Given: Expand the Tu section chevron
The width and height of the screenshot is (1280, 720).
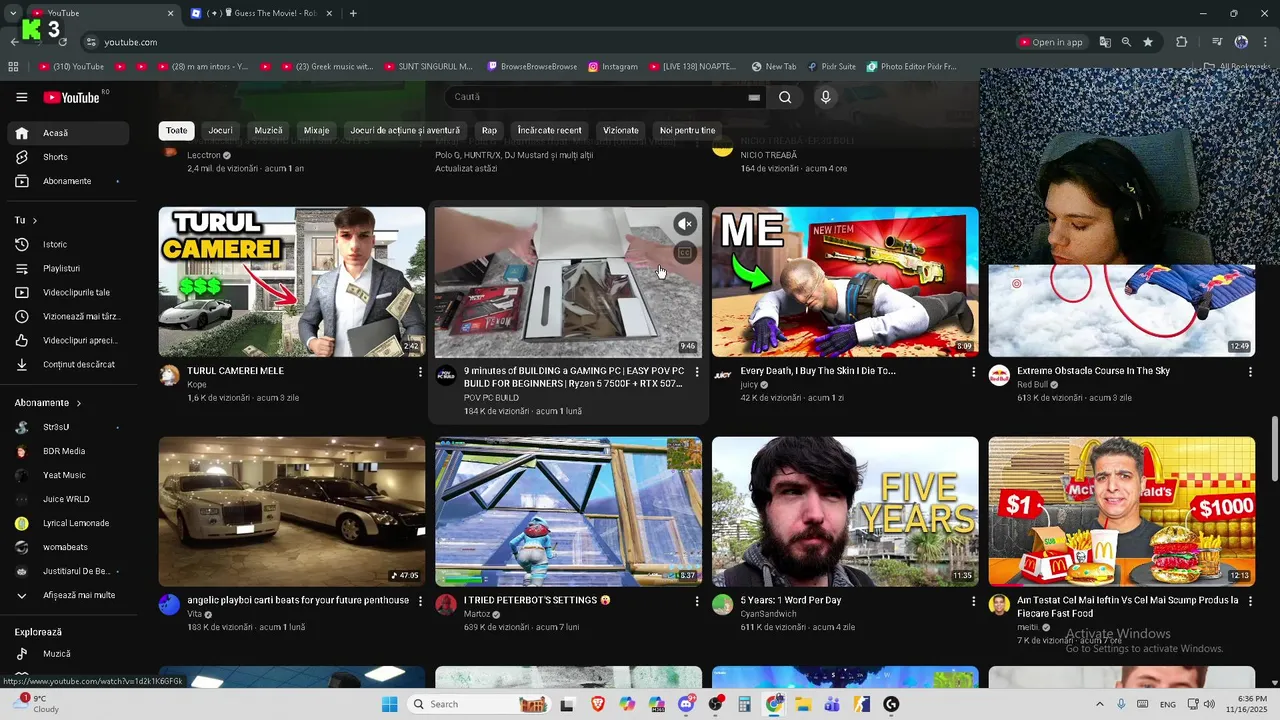Looking at the screenshot, I should [35, 220].
